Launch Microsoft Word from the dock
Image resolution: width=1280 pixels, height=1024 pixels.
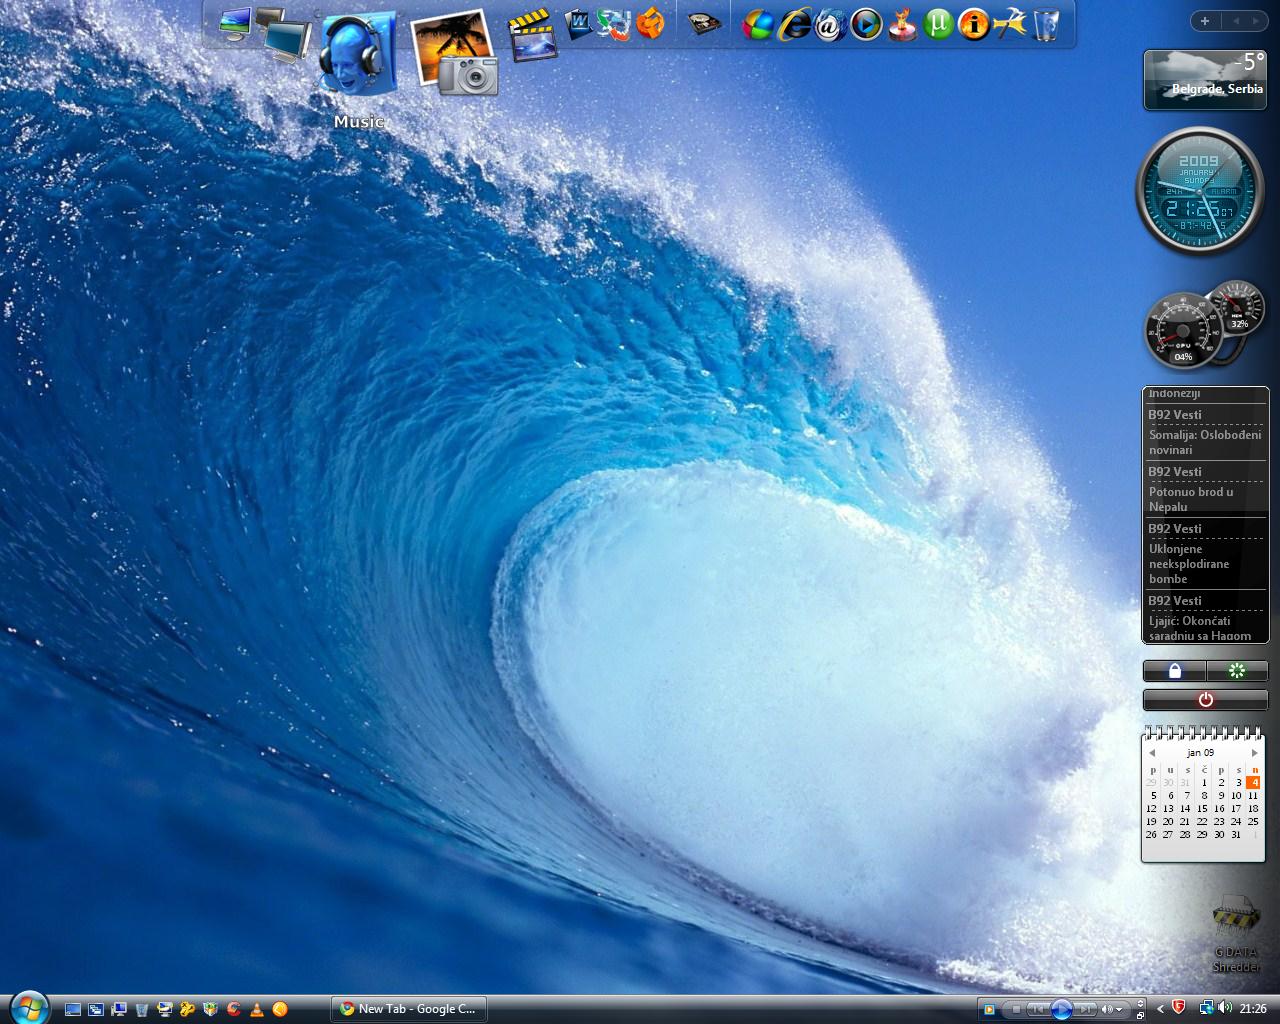point(579,24)
